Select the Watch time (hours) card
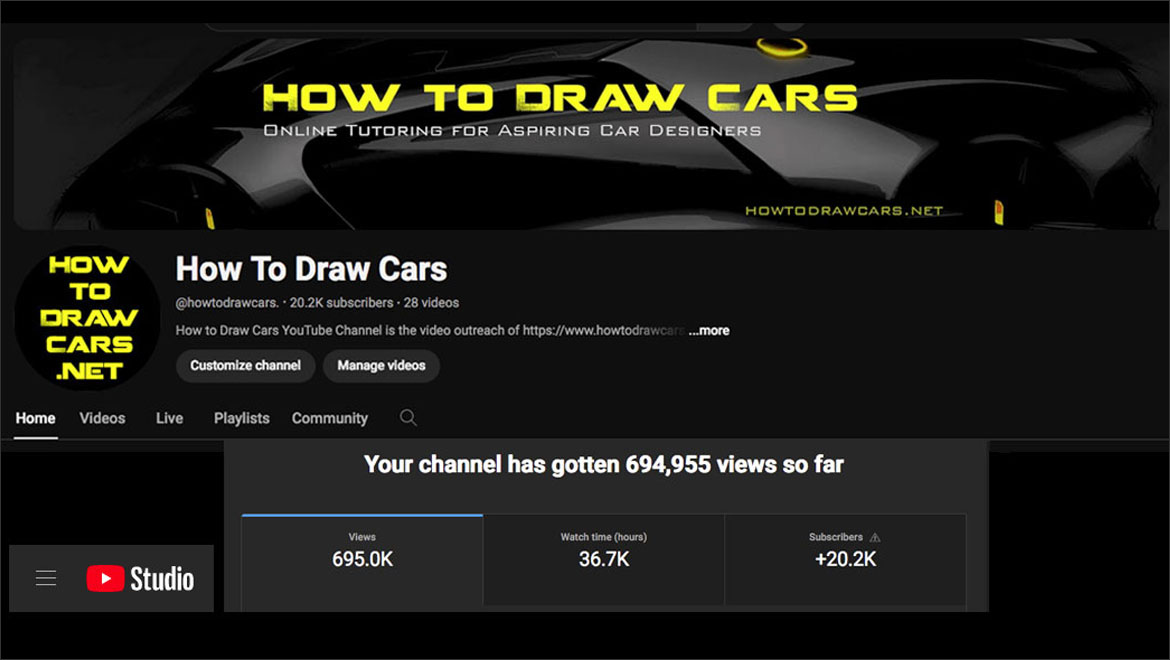This screenshot has width=1170, height=660. coord(604,559)
